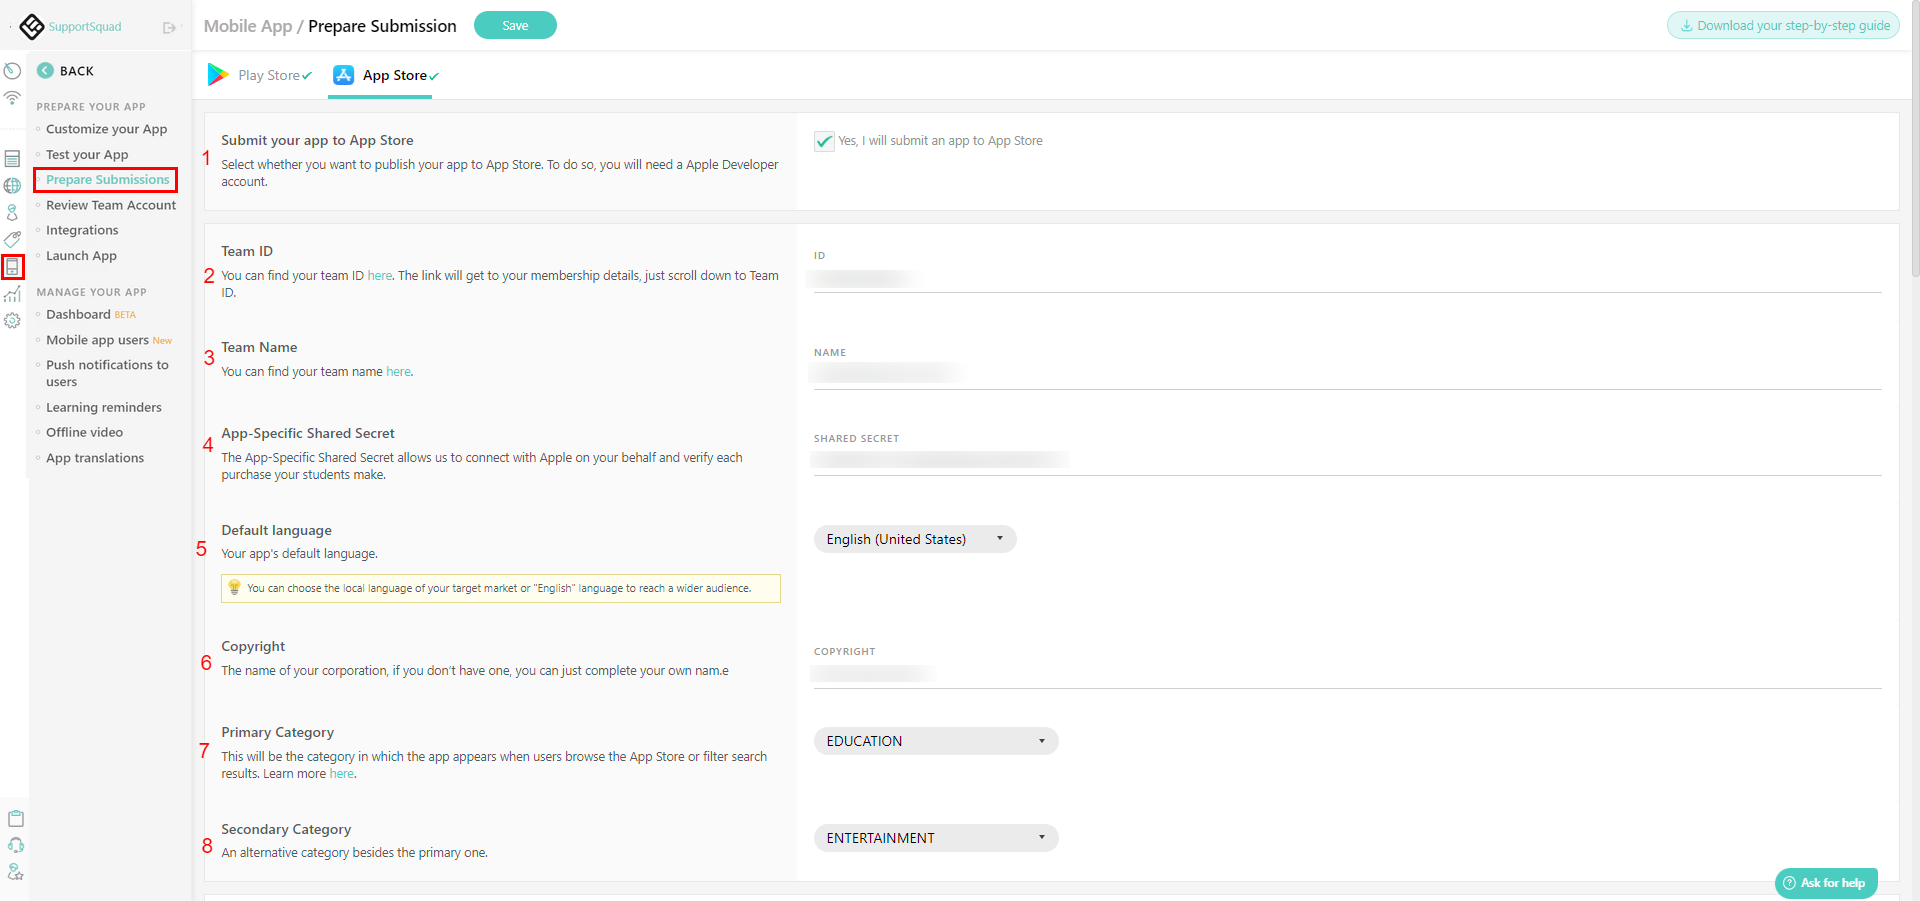Uncheck "Yes, I will submit an app to App Store"
The height and width of the screenshot is (901, 1920).
pos(823,141)
